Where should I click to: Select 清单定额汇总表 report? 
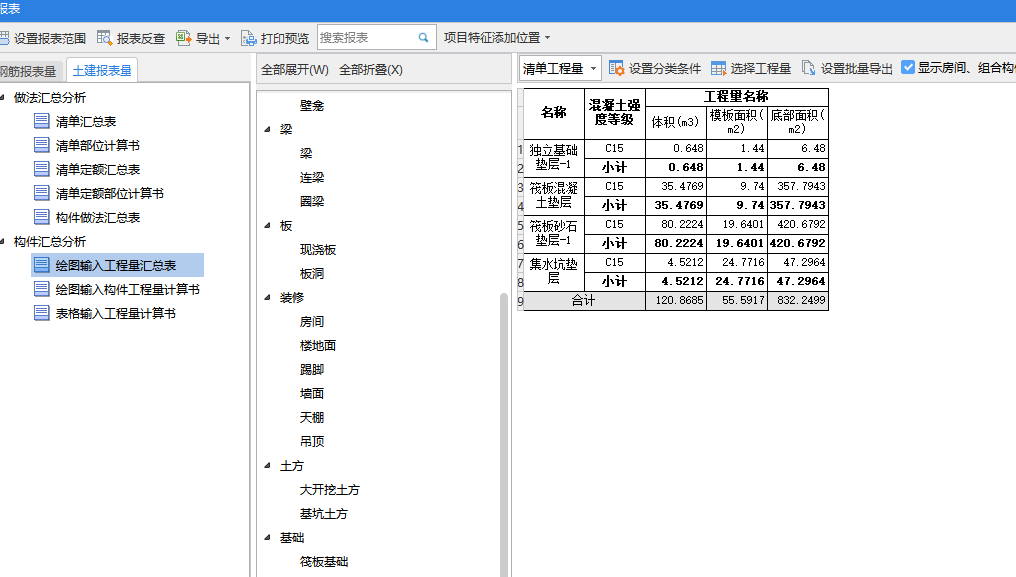pyautogui.click(x=98, y=169)
